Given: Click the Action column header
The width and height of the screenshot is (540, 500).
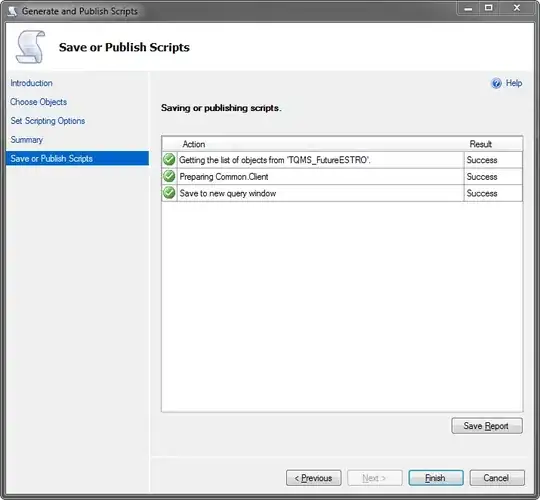Looking at the screenshot, I should pos(194,144).
